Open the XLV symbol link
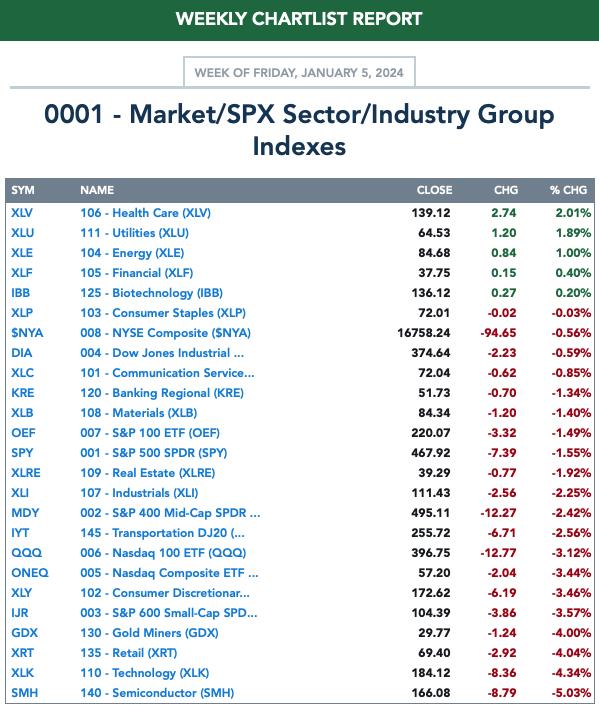Image resolution: width=599 pixels, height=708 pixels. point(22,213)
